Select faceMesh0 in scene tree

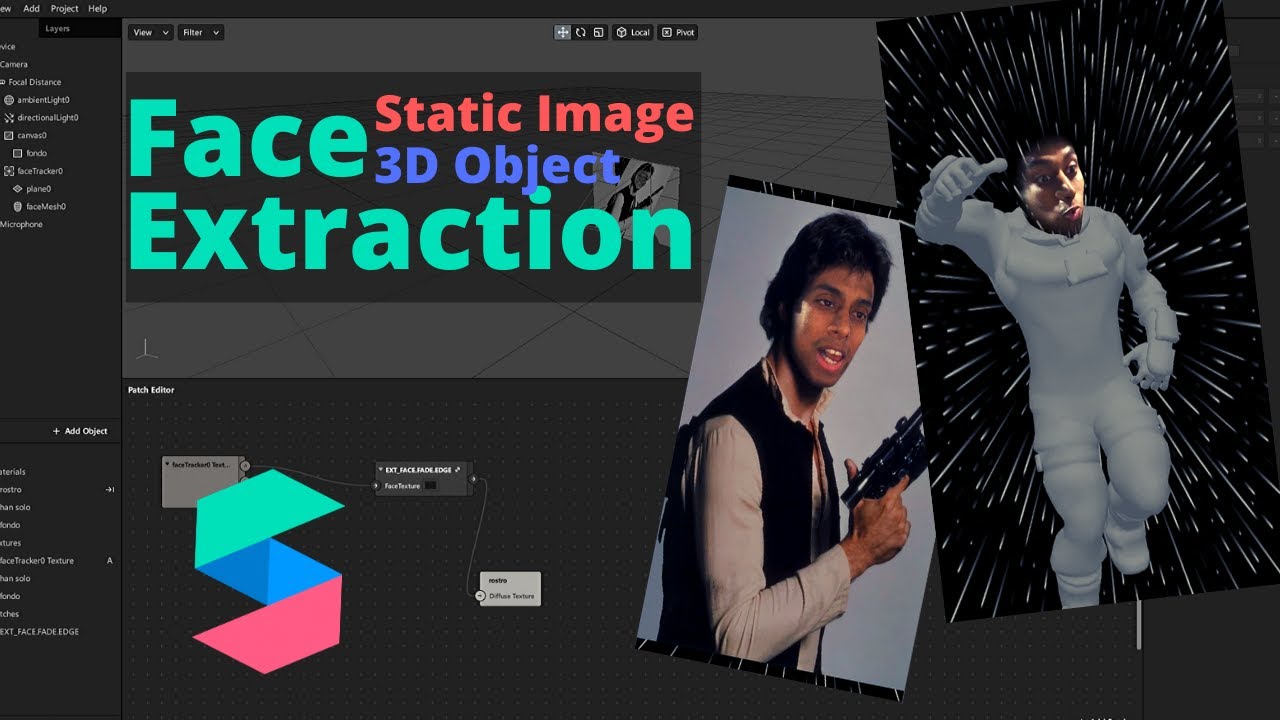[44, 206]
